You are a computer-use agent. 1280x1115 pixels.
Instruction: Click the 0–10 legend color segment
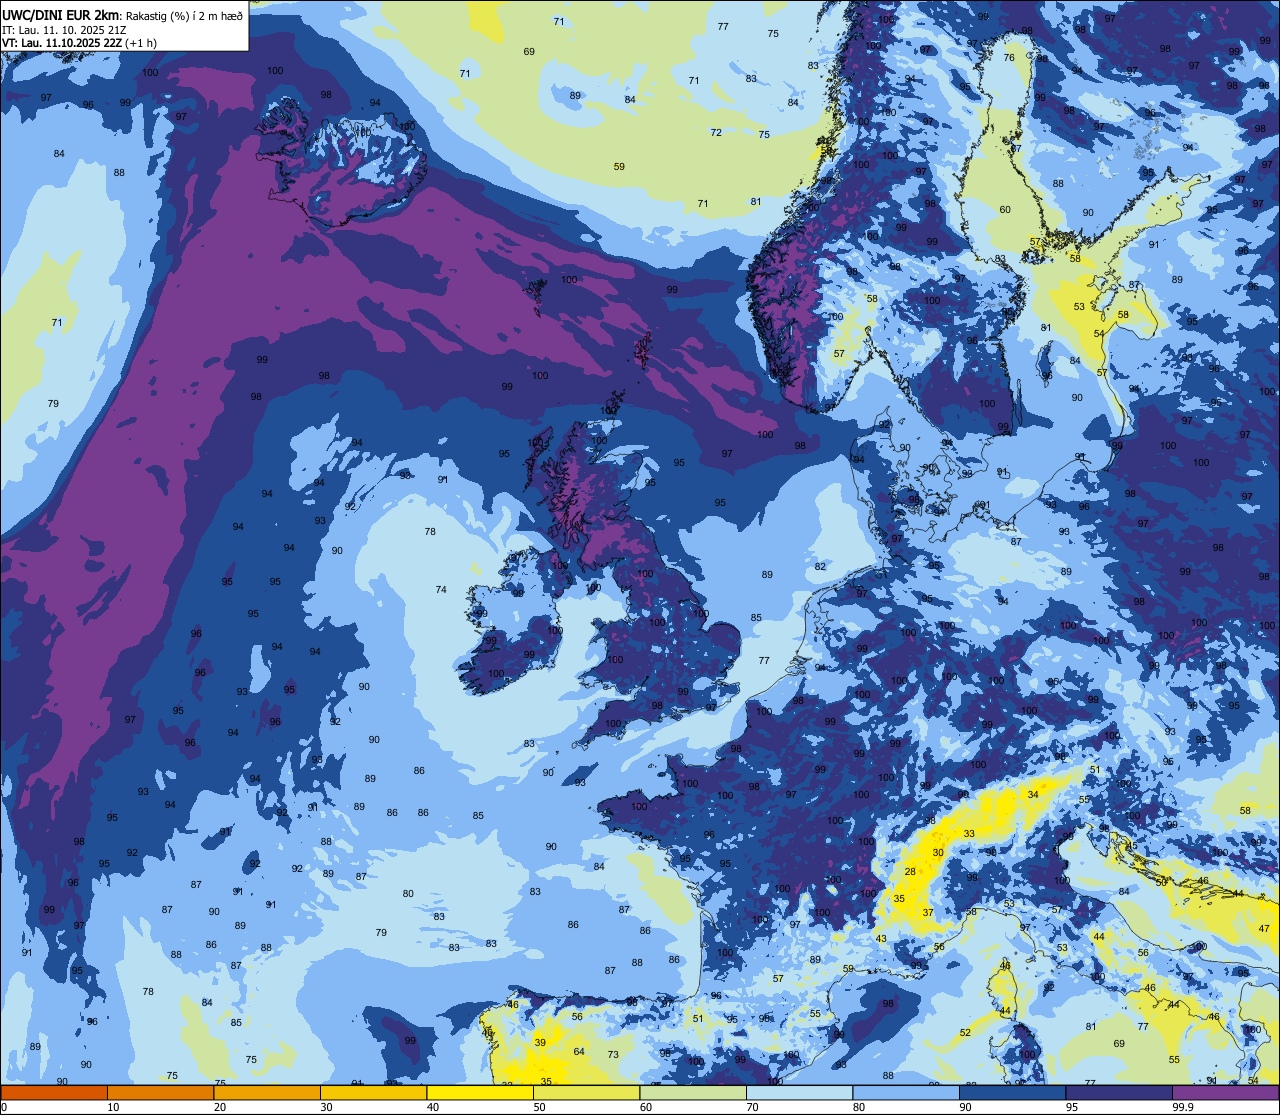[x=54, y=1092]
